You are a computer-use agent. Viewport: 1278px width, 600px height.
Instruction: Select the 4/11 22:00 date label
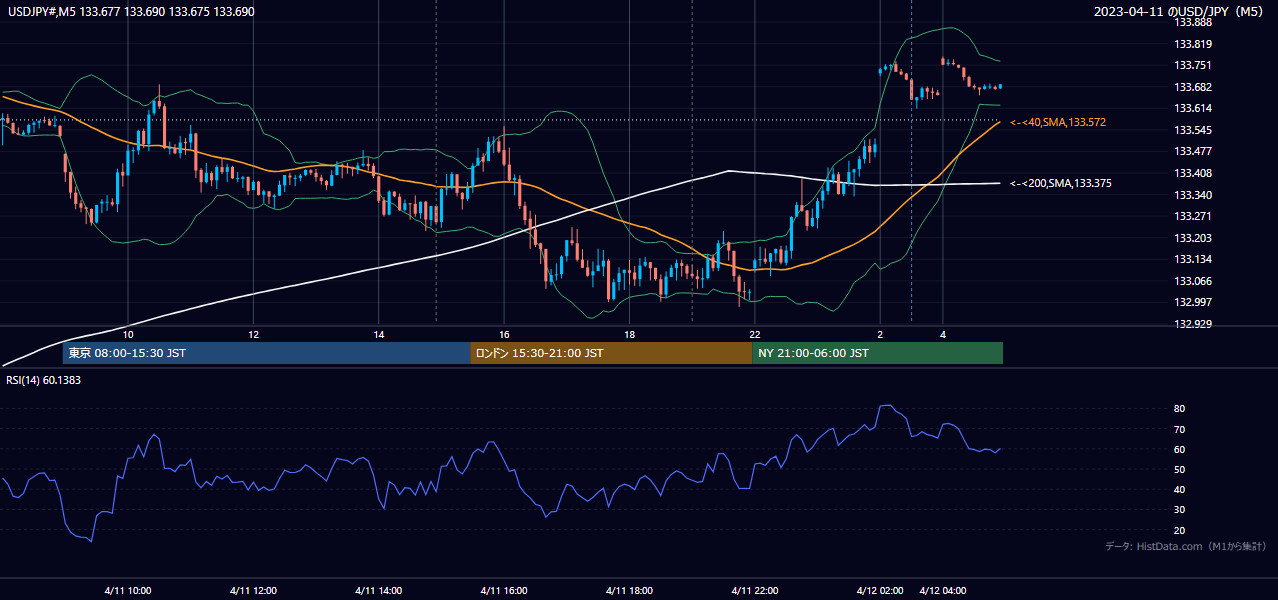(x=755, y=590)
